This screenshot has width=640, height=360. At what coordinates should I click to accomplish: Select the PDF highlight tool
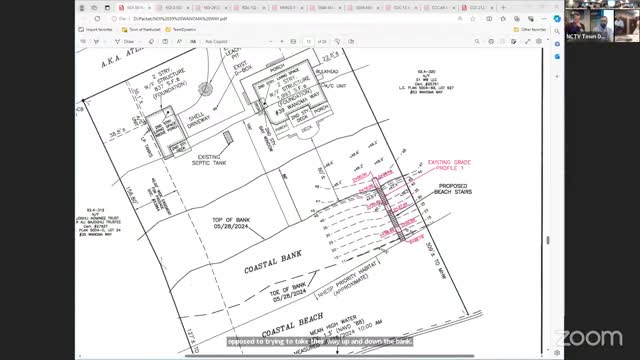point(96,42)
